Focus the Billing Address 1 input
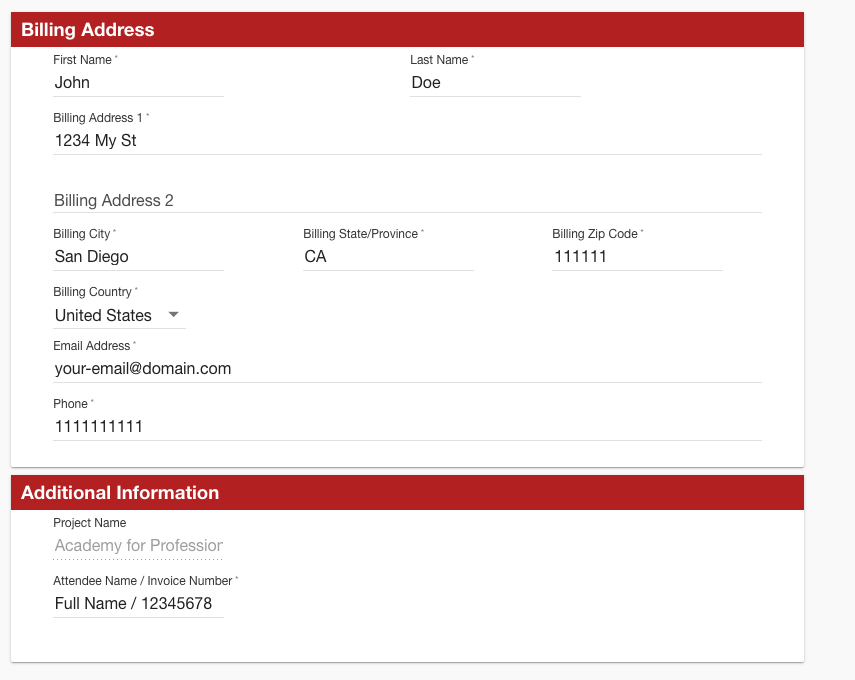 coord(407,141)
